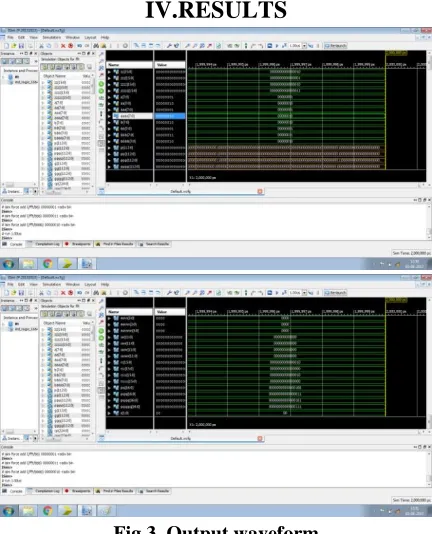Click Save icon in lower ISim toolbar
Viewport: 432px width, 534px height.
click(x=21, y=293)
